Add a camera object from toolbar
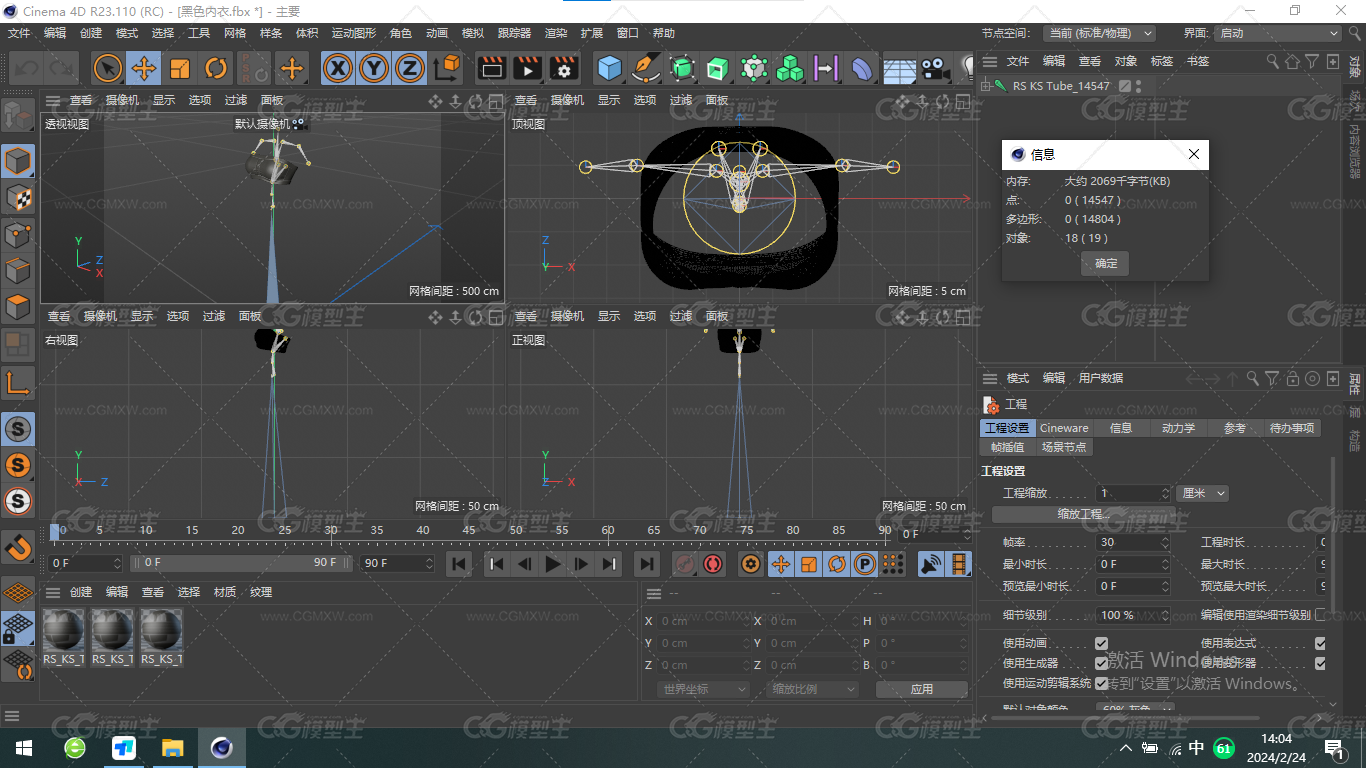The width and height of the screenshot is (1366, 768). (935, 68)
